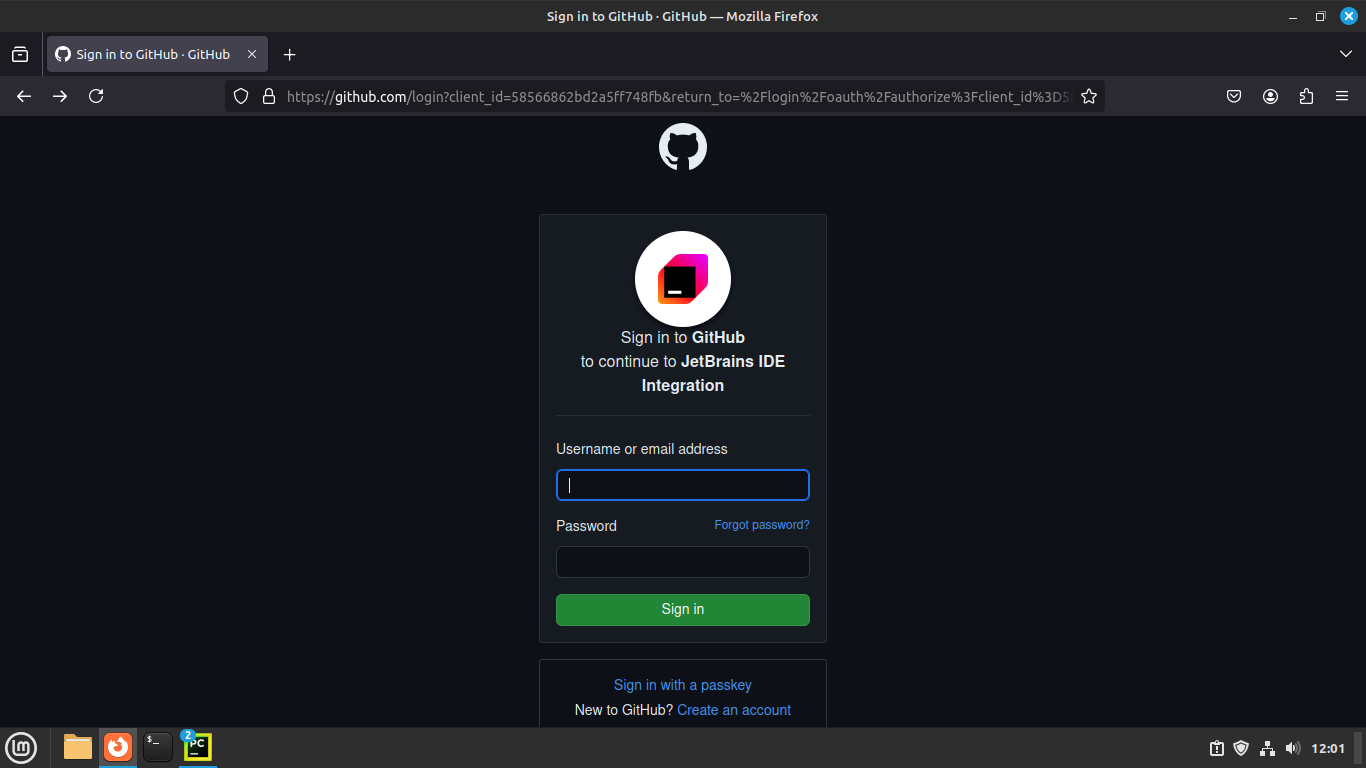The image size is (1366, 768).
Task: Open the volume speaker tray icon
Action: tap(1292, 748)
